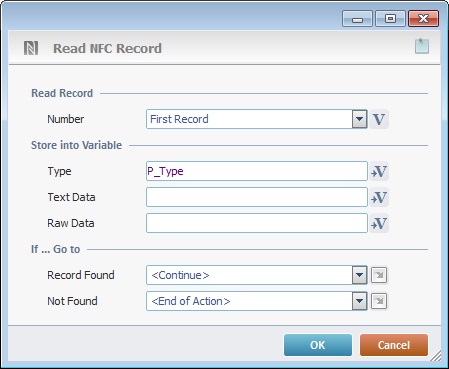Click the Type field containing P_Type
Image resolution: width=449 pixels, height=369 pixels.
[x=257, y=171]
